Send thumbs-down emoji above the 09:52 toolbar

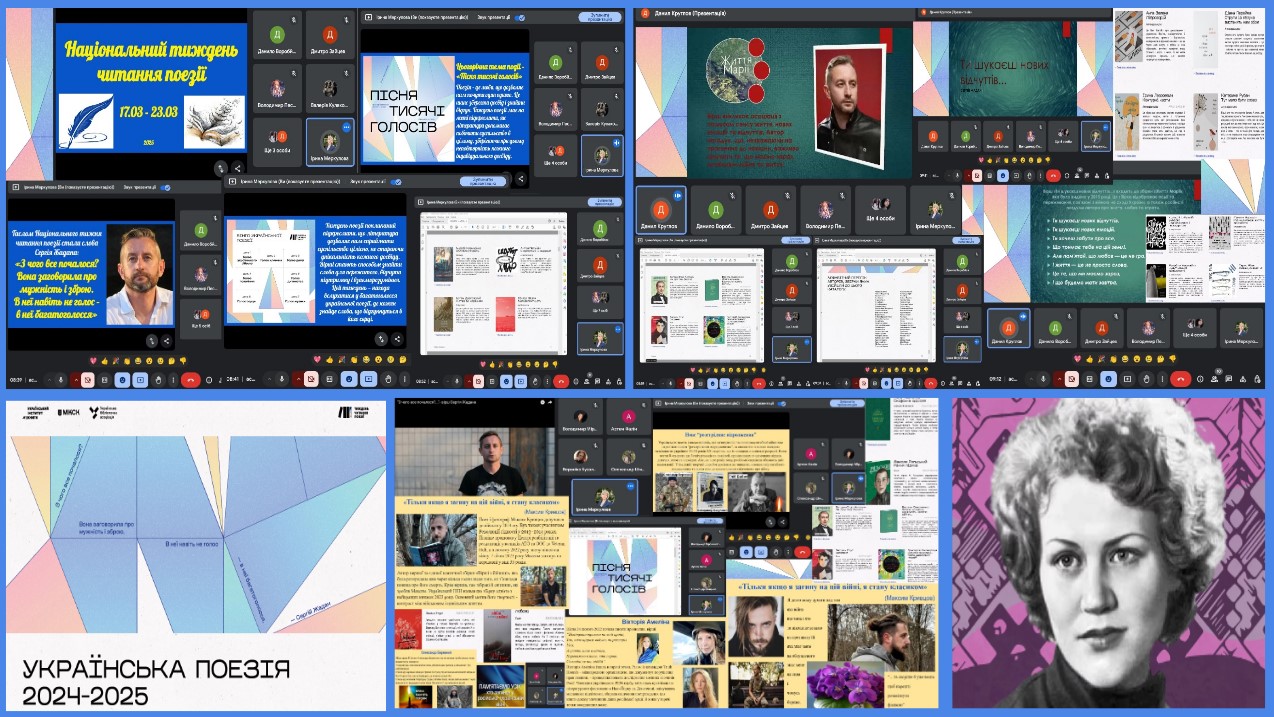tap(1172, 359)
